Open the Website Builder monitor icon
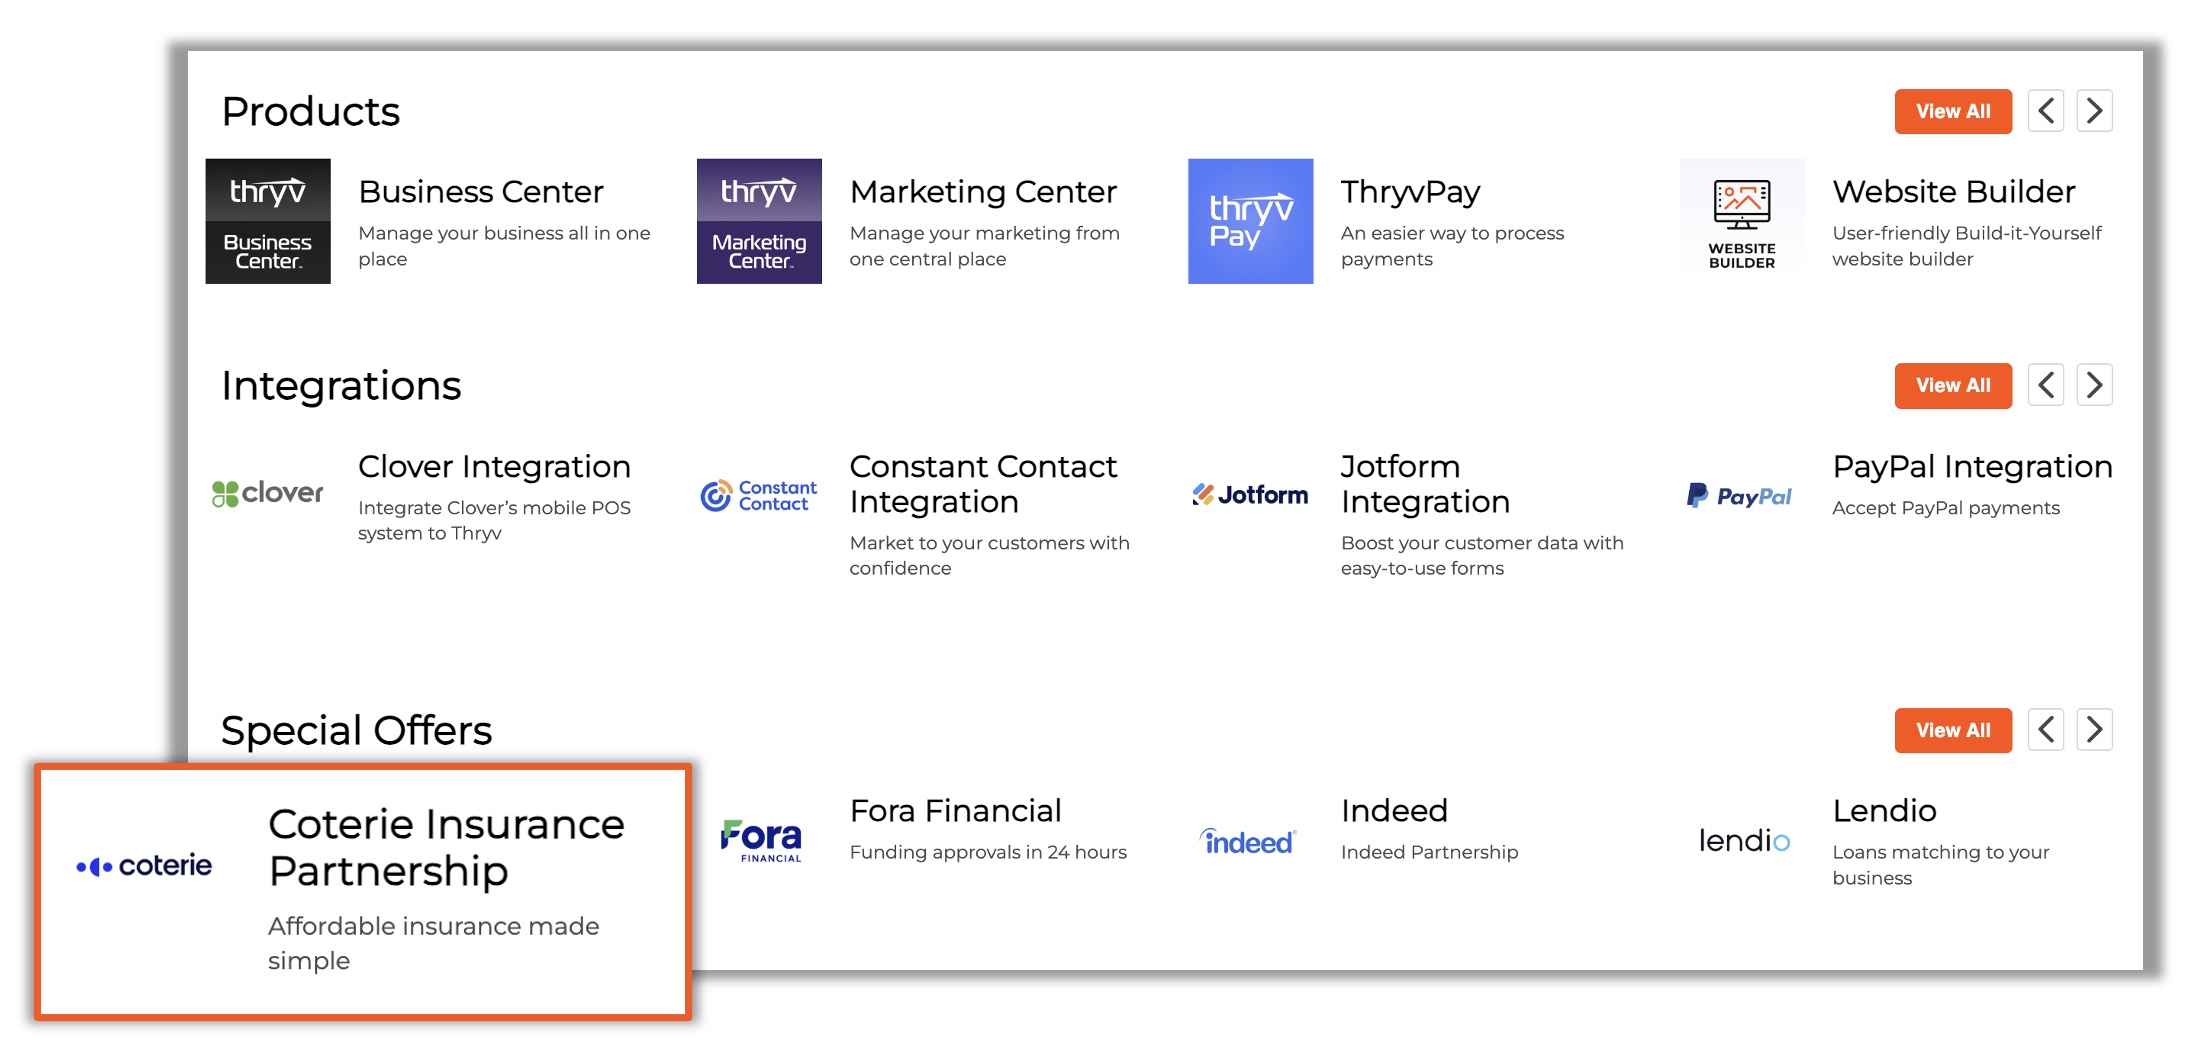Screen dimensions: 2212x1052 (x=1741, y=221)
